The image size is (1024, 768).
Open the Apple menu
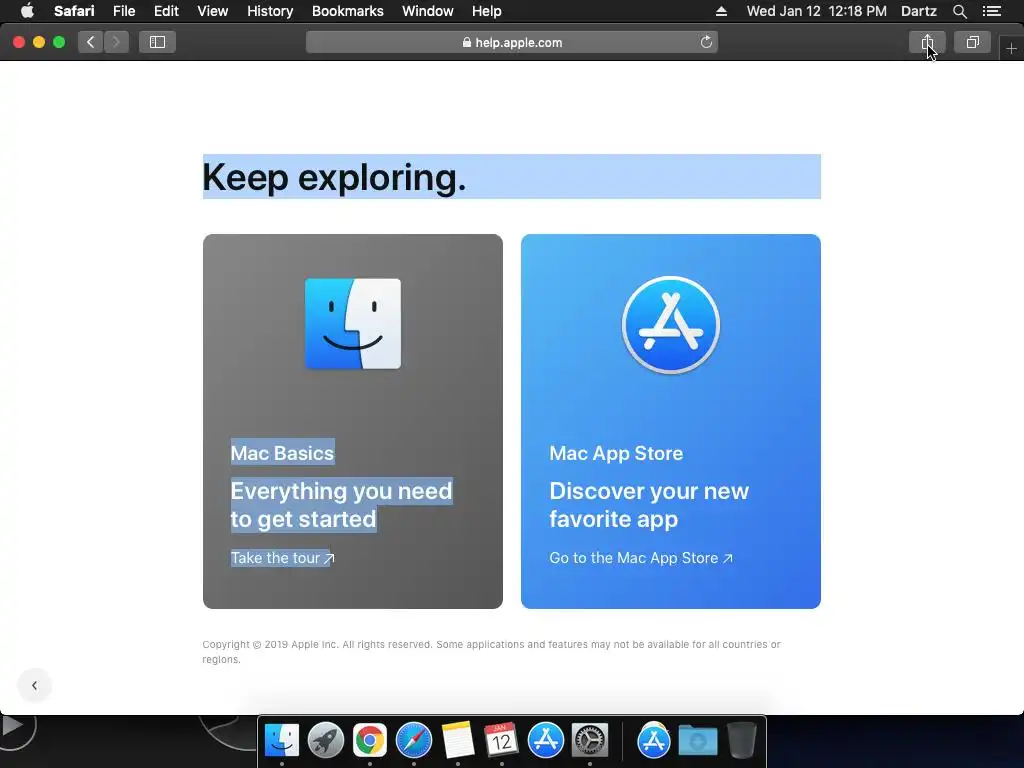click(x=27, y=11)
